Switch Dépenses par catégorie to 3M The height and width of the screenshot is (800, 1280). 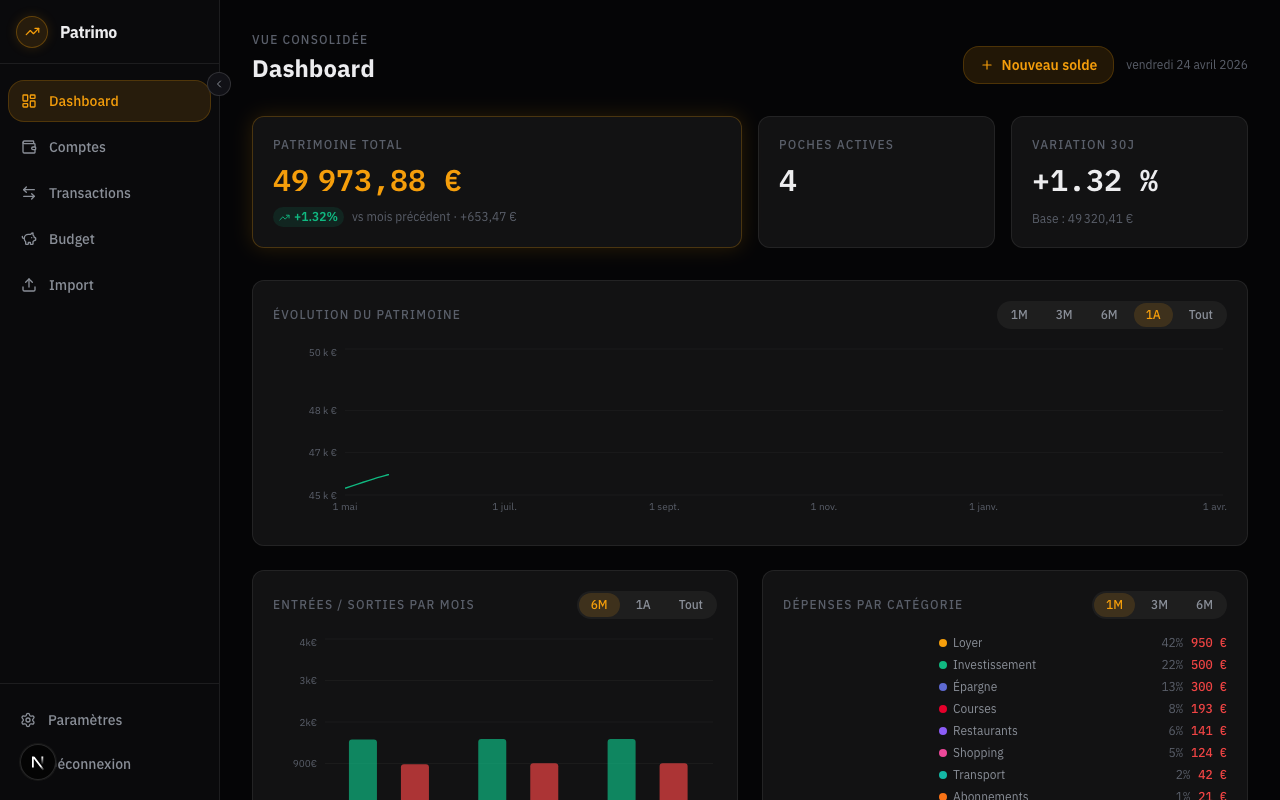coord(1159,605)
